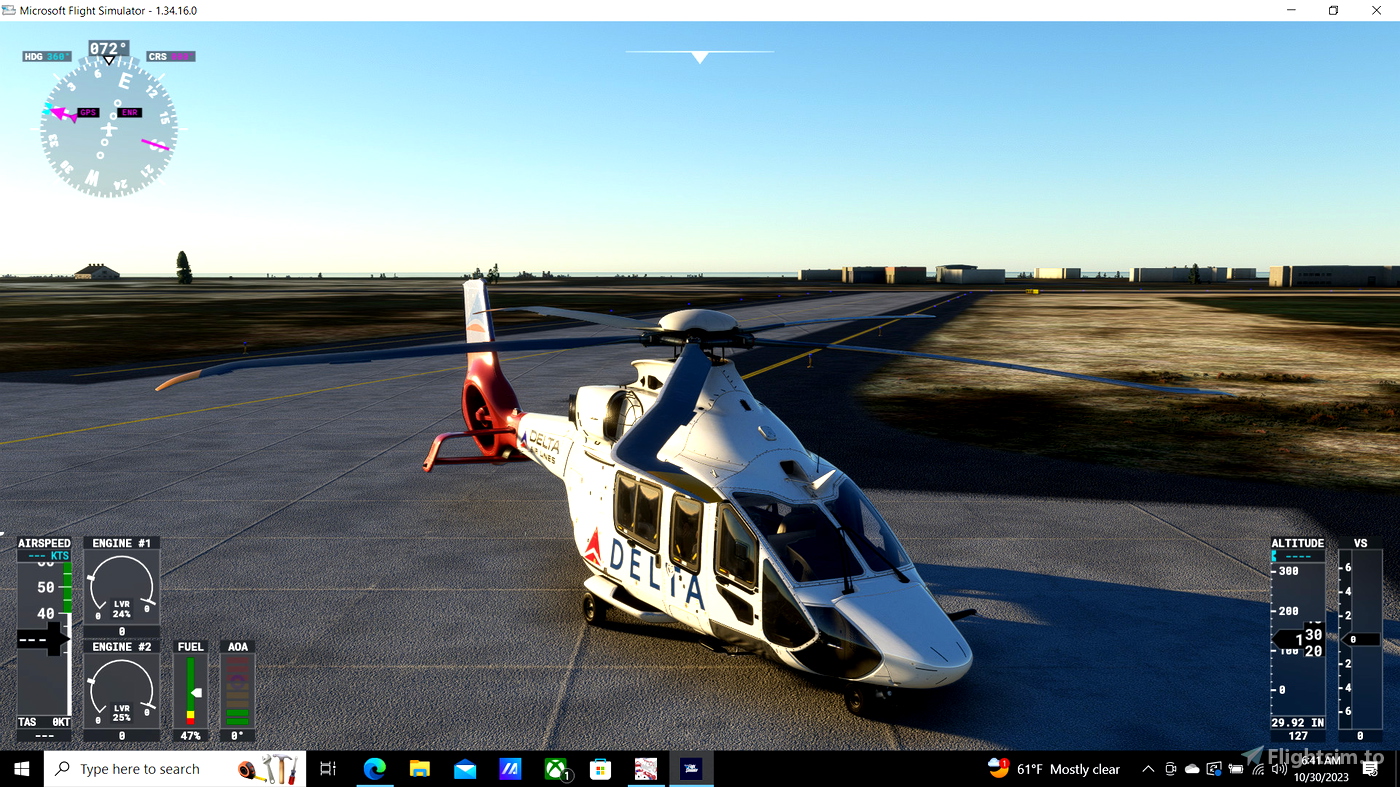Show hidden system tray icons
Screen dimensions: 1400x787
tap(1148, 769)
